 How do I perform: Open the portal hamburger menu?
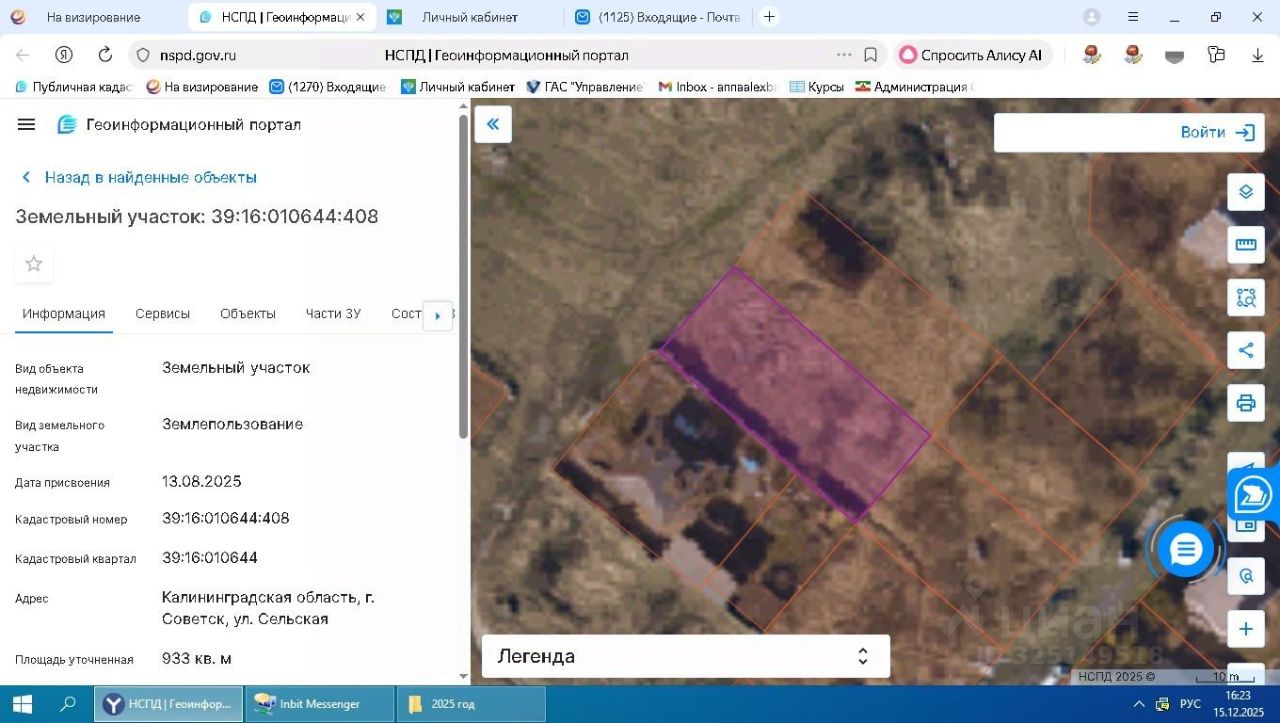[x=27, y=124]
